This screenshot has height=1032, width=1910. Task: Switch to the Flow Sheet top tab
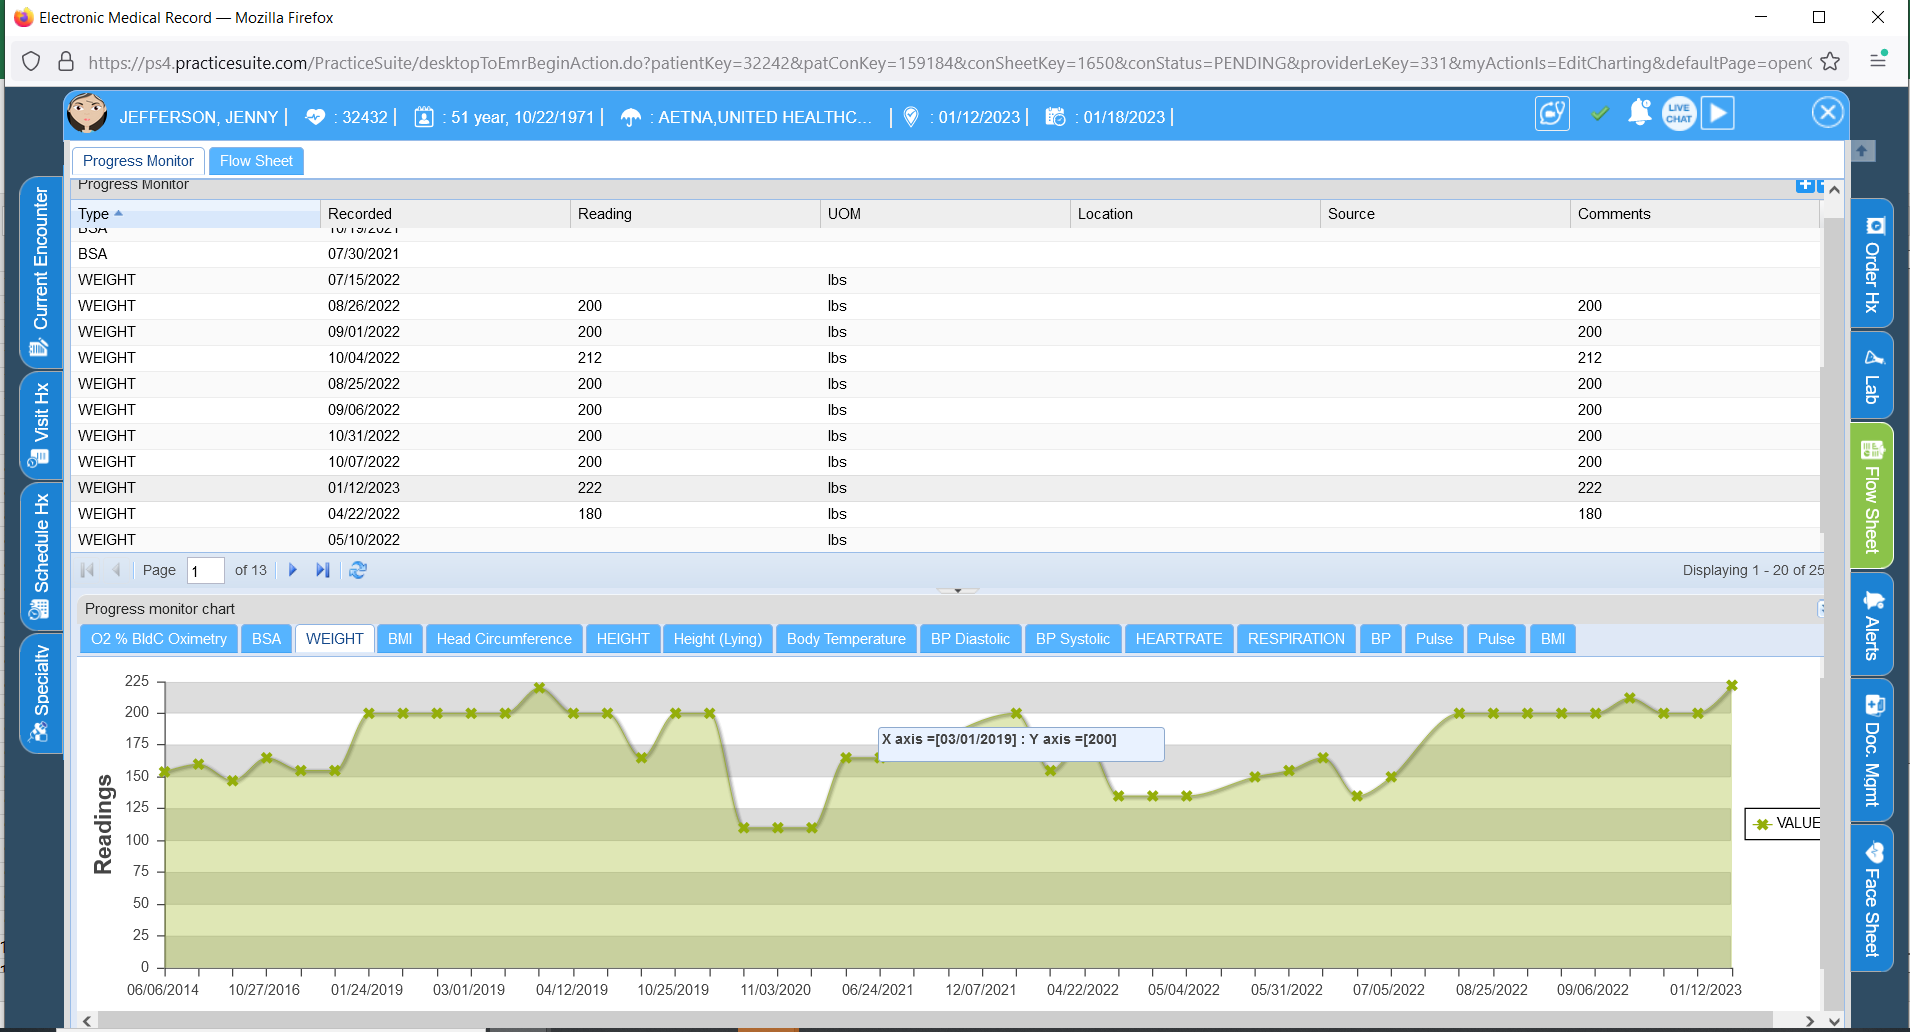[x=256, y=161]
